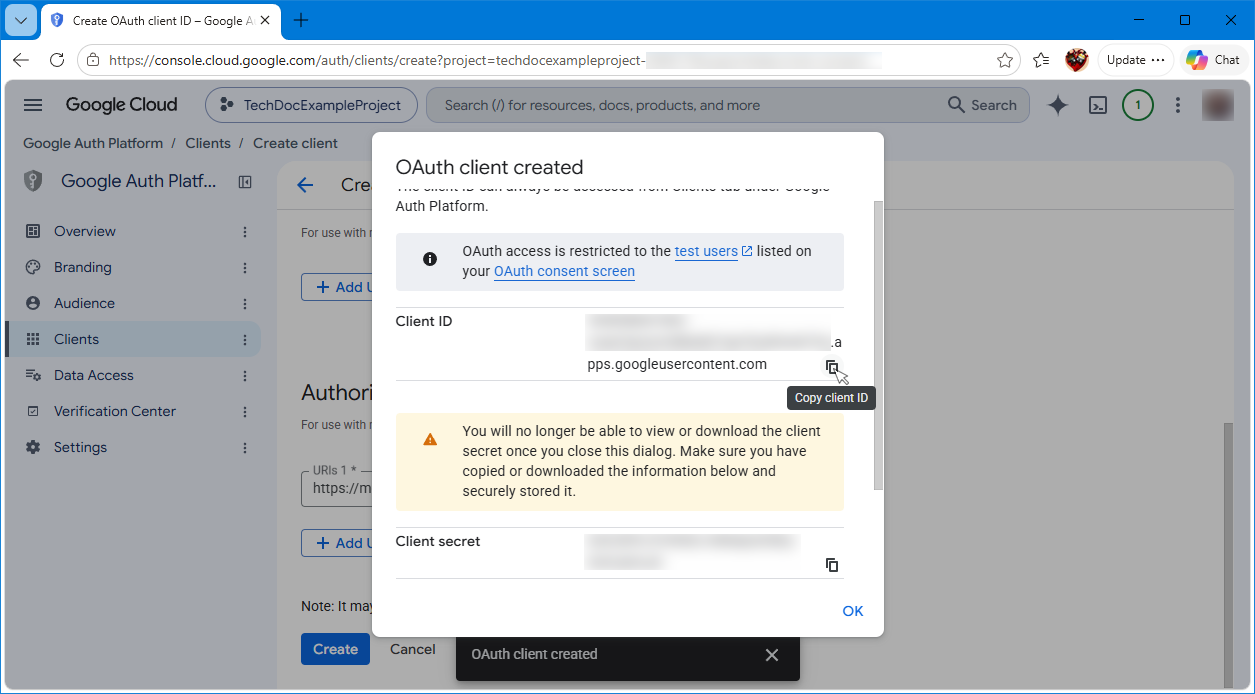
Task: Dismiss the OAuth client created toast
Action: (x=771, y=655)
